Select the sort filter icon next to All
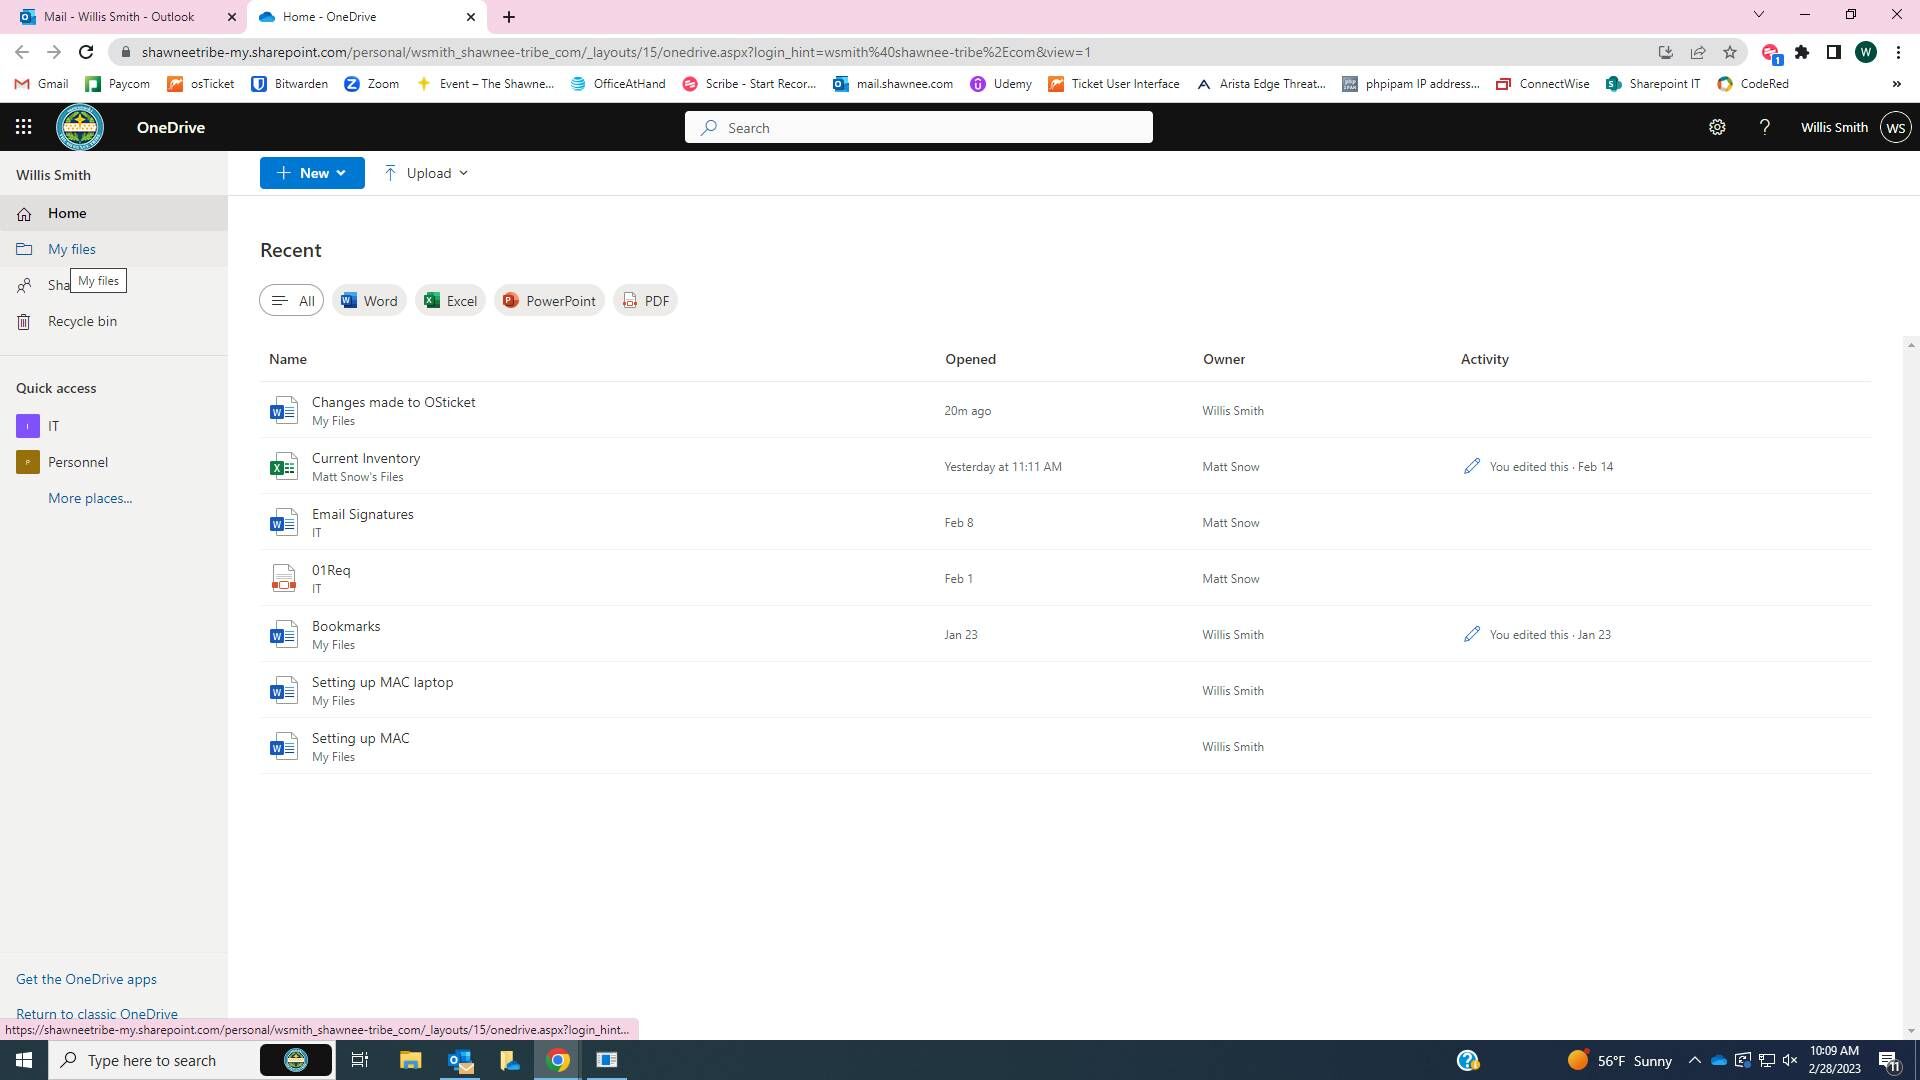 (280, 300)
